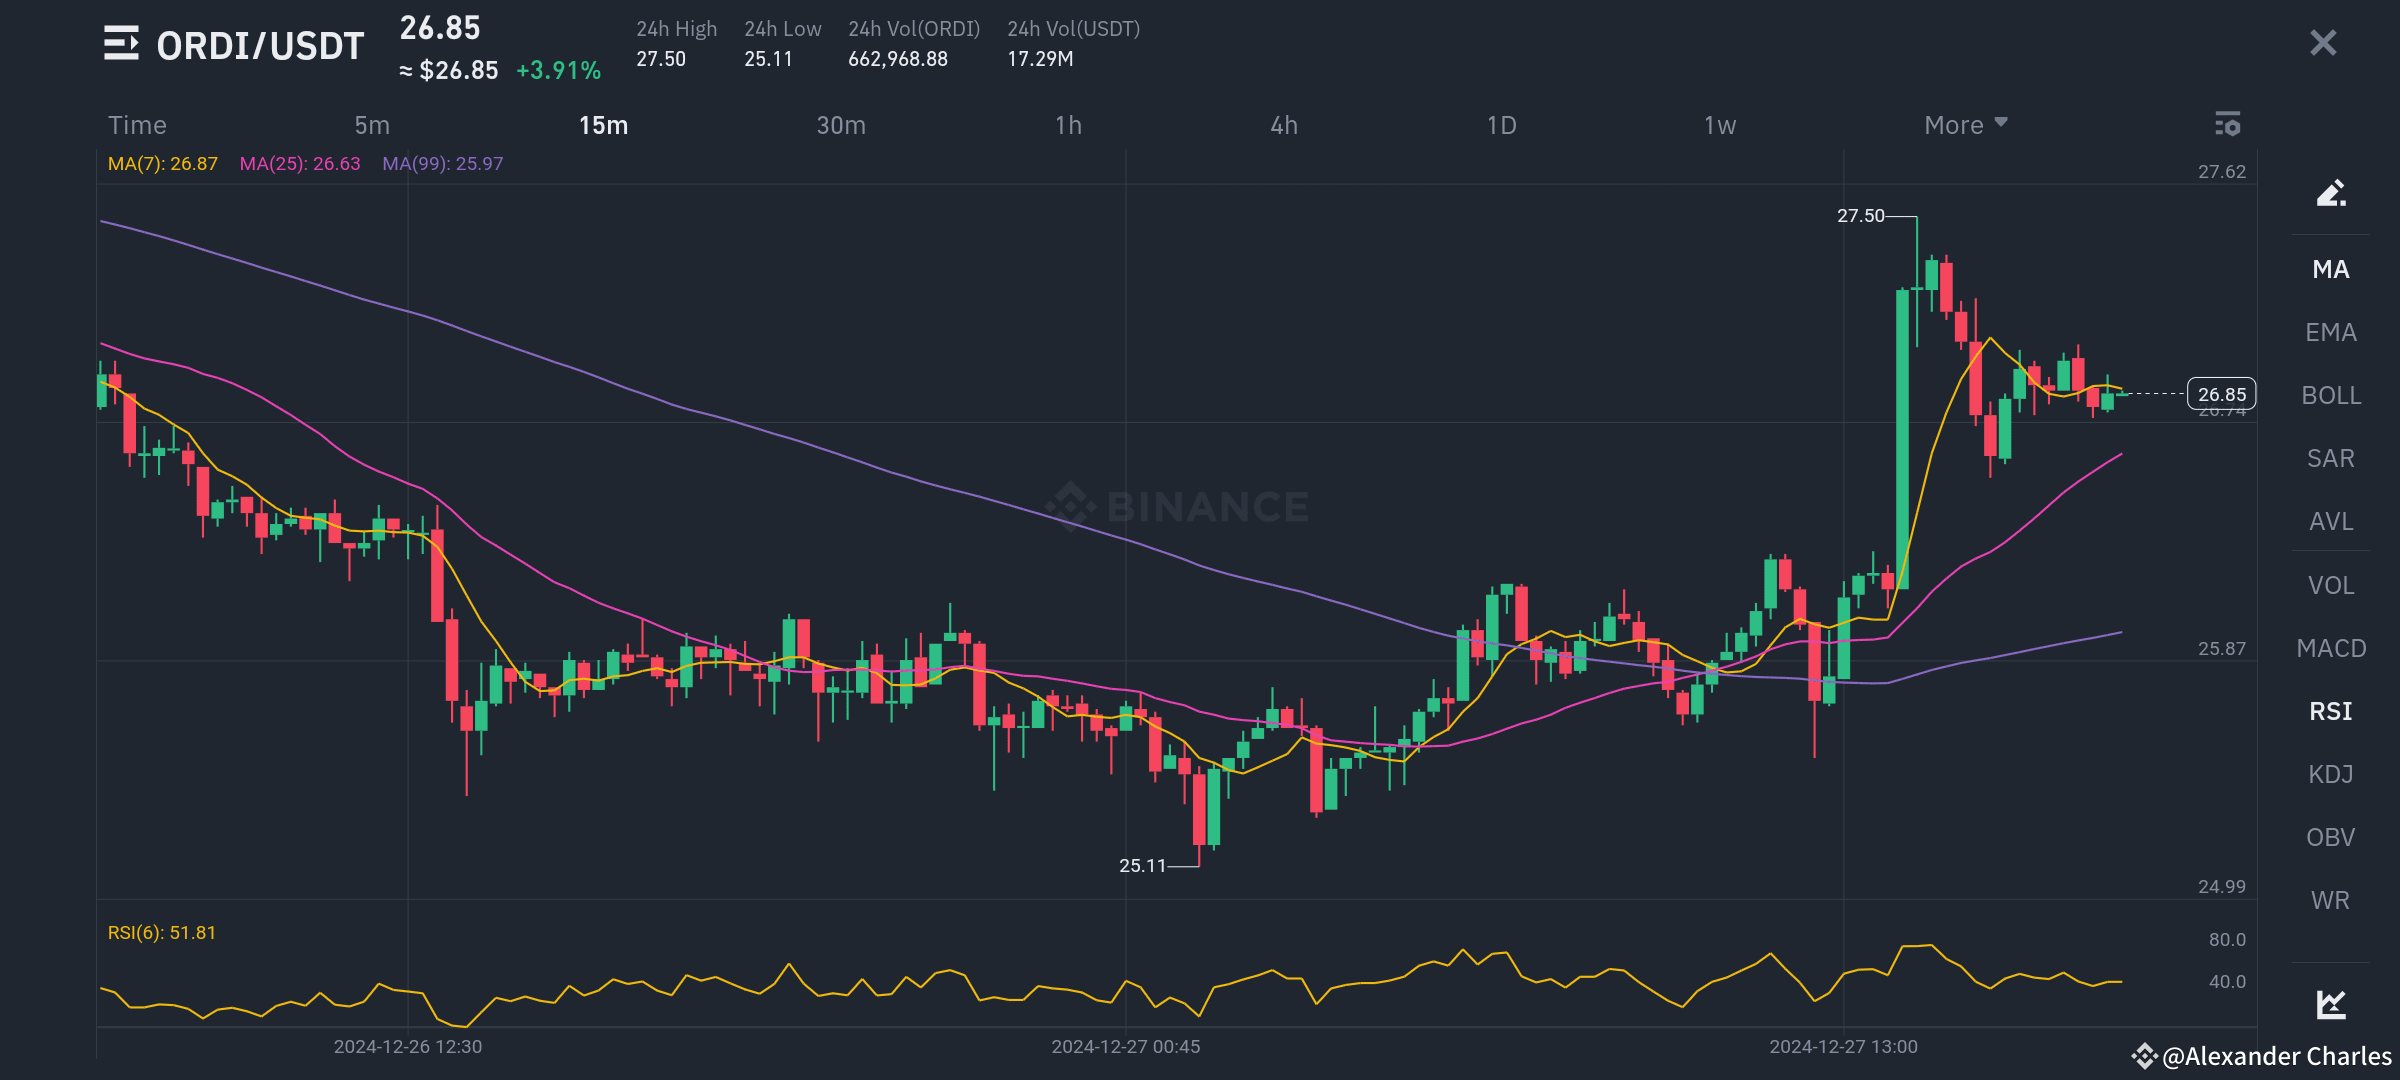Image resolution: width=2400 pixels, height=1080 pixels.
Task: Open pair selector via hamburger icon
Action: click(123, 44)
